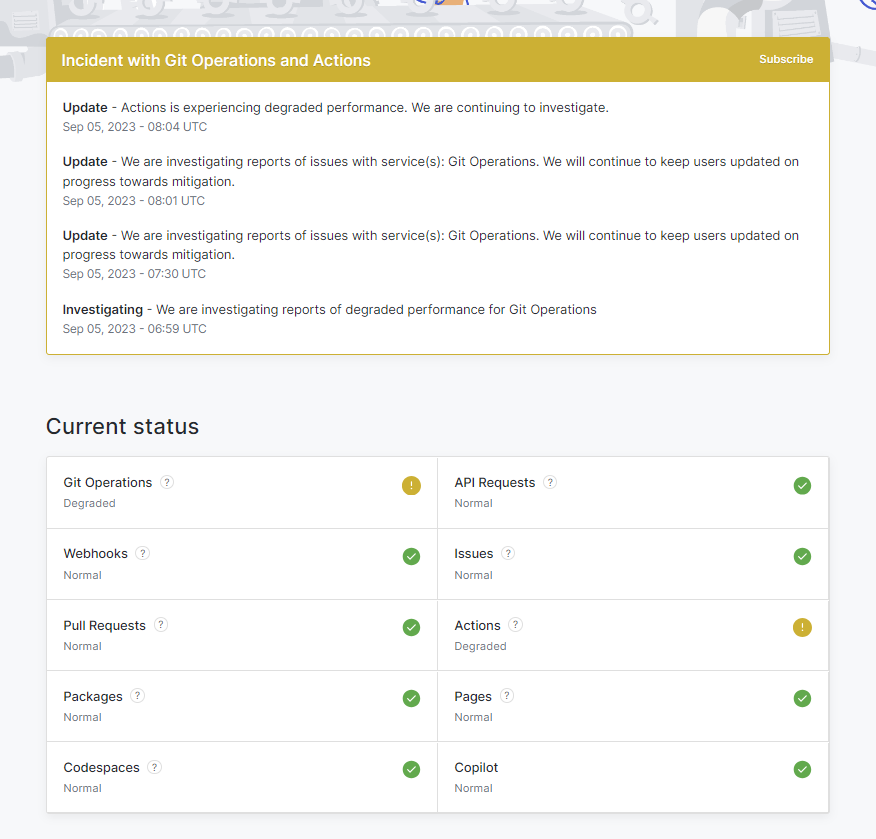The height and width of the screenshot is (839, 876).
Task: Open the Incident with Git Operations and Actions title
Action: pos(216,60)
